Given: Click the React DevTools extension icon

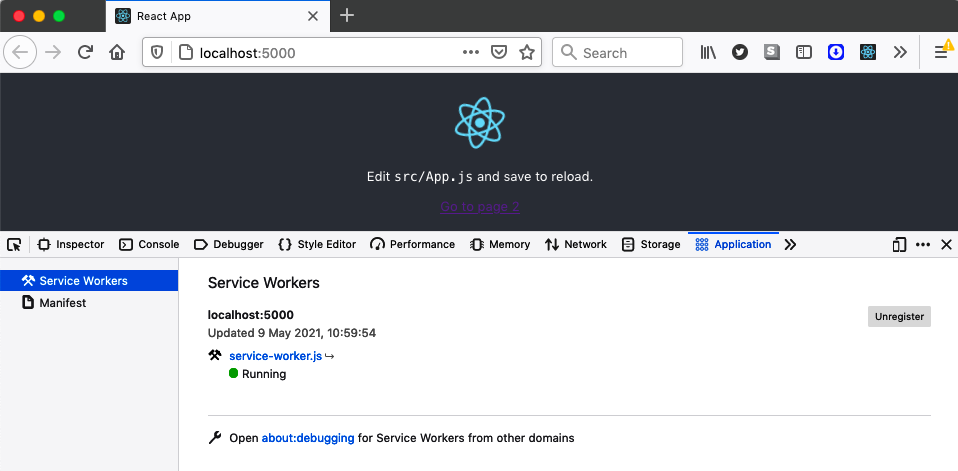Looking at the screenshot, I should click(x=868, y=53).
